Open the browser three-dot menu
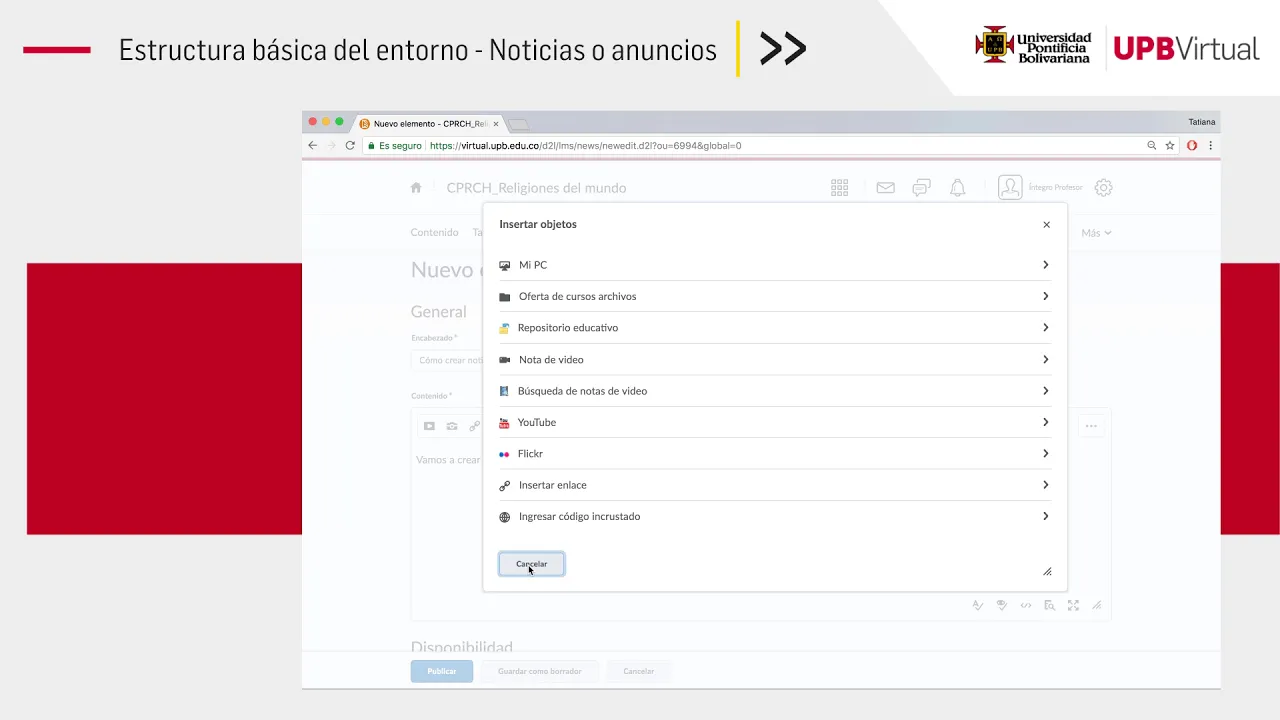This screenshot has height=720, width=1280. (1210, 145)
